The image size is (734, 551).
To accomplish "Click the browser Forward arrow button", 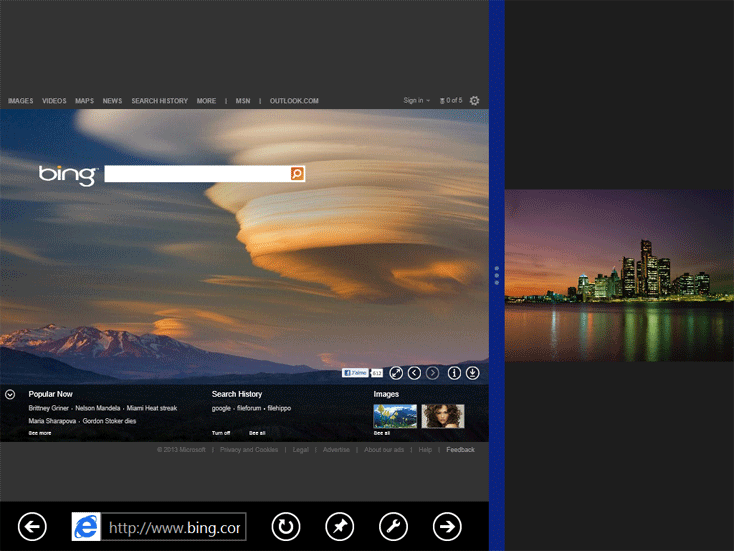I will tap(447, 526).
